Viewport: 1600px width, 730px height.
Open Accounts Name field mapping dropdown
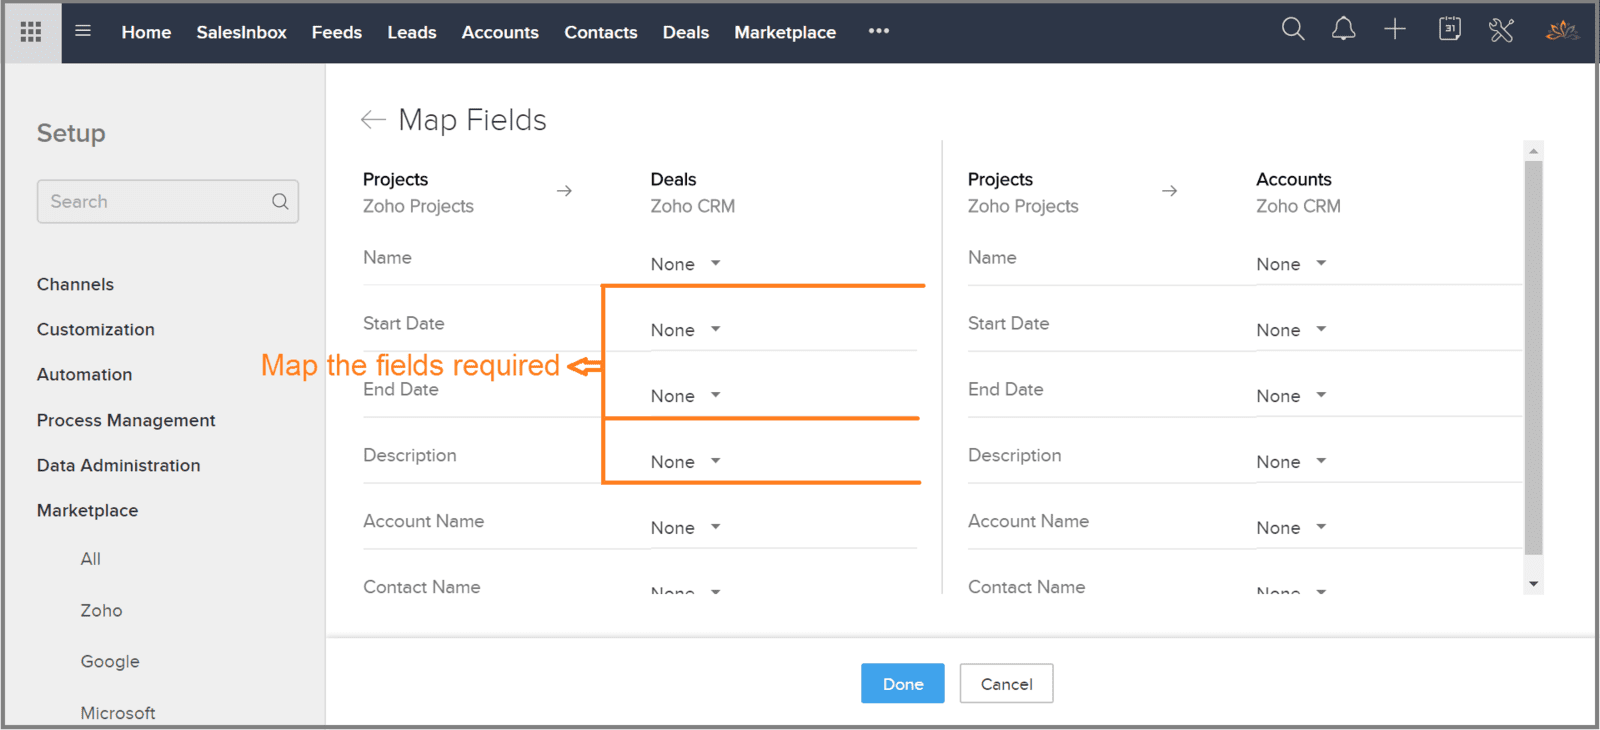tap(1292, 264)
